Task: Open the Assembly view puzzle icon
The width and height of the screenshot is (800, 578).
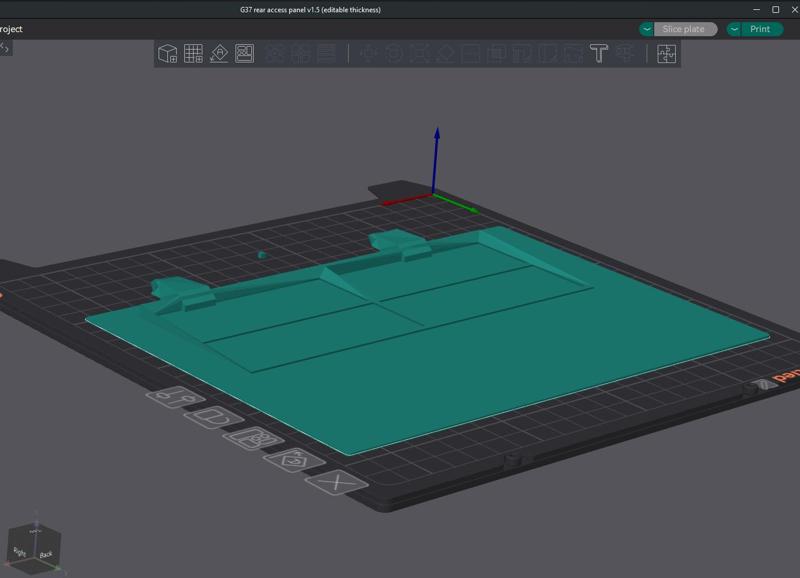Action: click(x=667, y=54)
